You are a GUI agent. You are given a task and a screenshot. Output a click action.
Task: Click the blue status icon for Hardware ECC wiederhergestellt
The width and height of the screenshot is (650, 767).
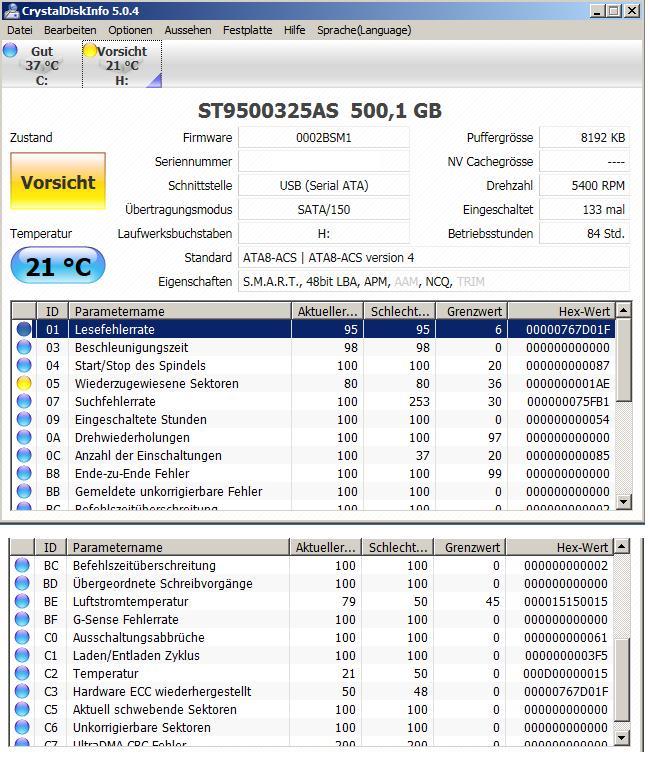click(22, 692)
